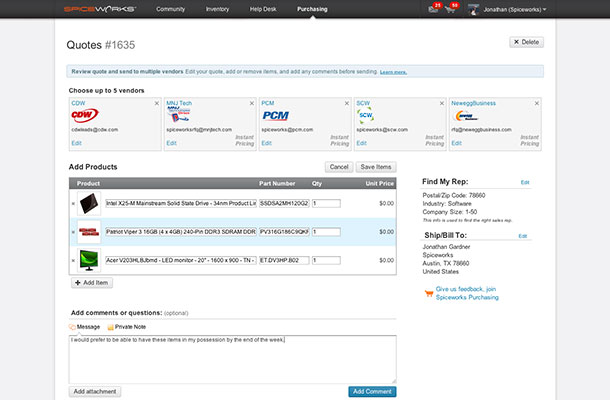Screen dimensions: 610x400
Task: Click the Add attachment button
Action: [x=95, y=391]
